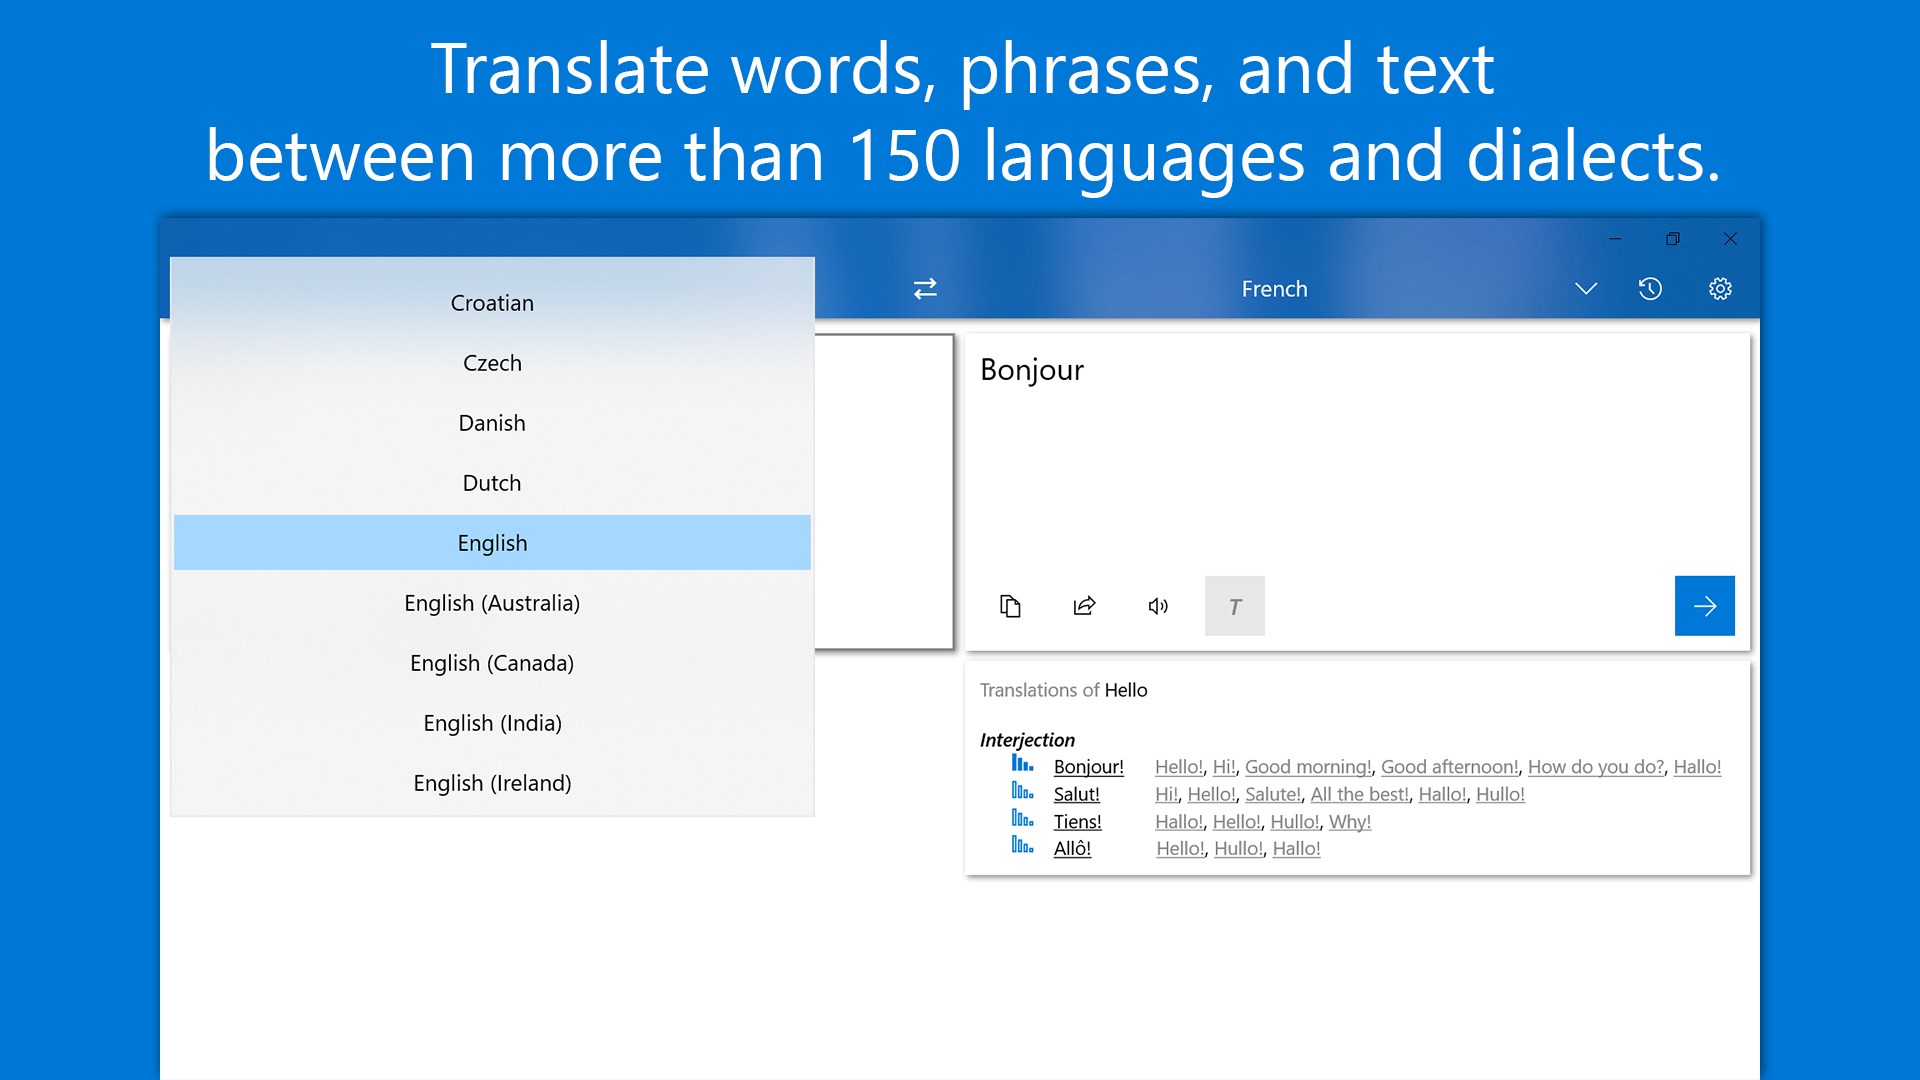Choose English (Australia) in the list
Screen dimensions: 1920x1080
click(x=492, y=603)
